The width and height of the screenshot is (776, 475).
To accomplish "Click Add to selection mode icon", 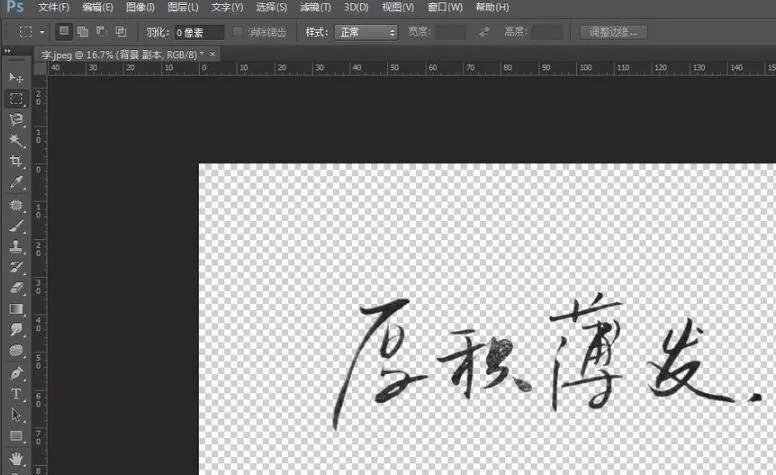I will point(83,32).
